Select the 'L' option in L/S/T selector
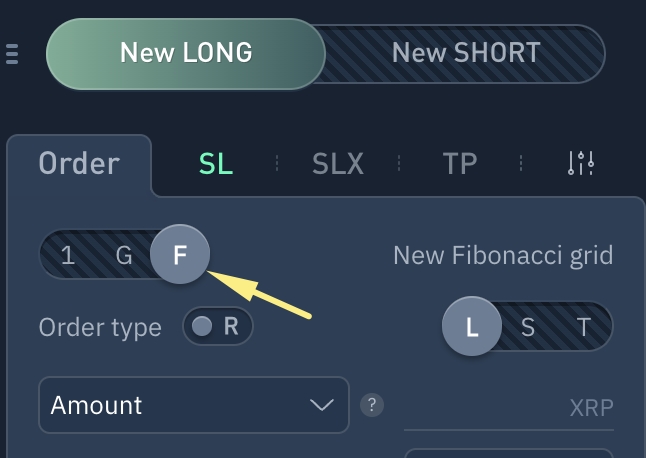This screenshot has width=646, height=458. pos(472,326)
